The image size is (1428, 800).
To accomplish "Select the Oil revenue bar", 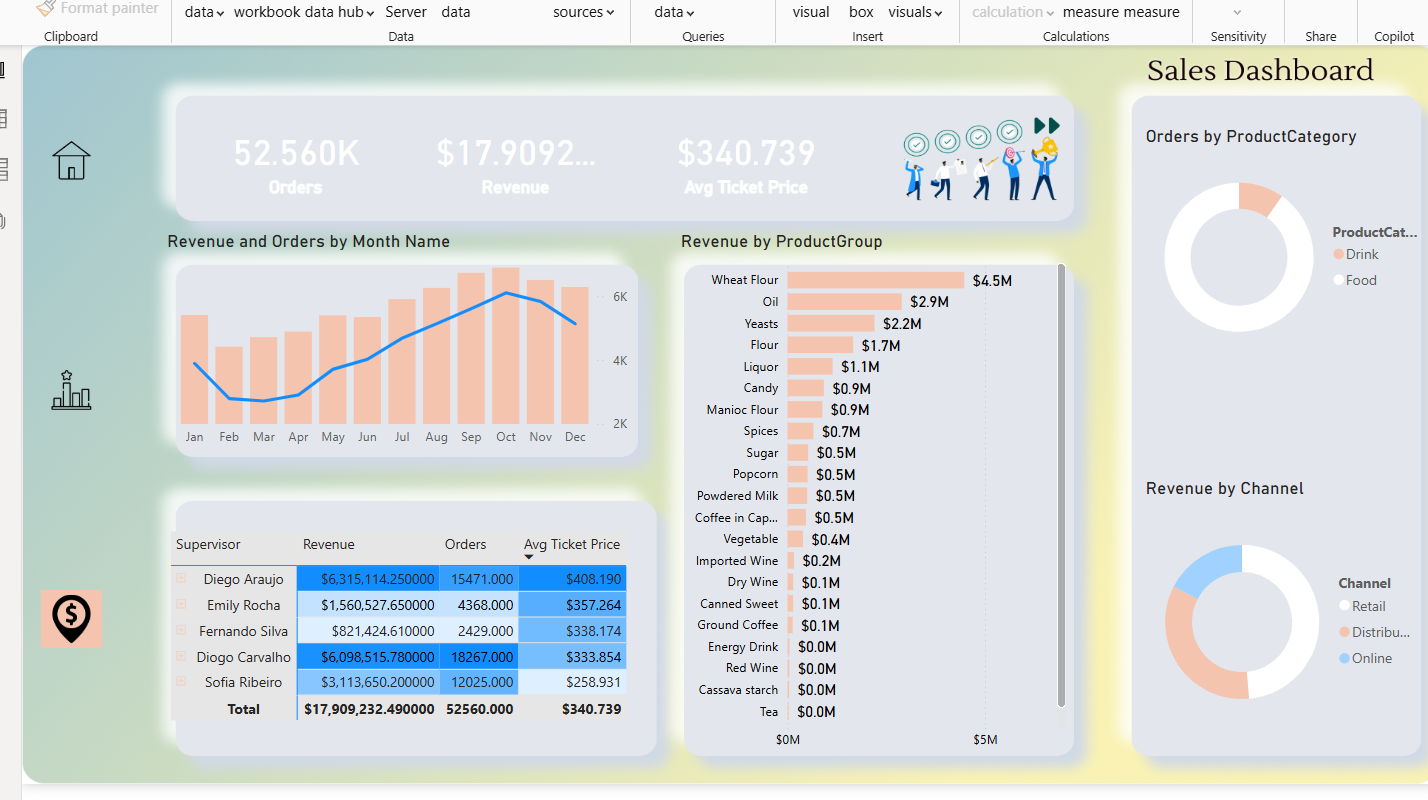I will tap(845, 301).
